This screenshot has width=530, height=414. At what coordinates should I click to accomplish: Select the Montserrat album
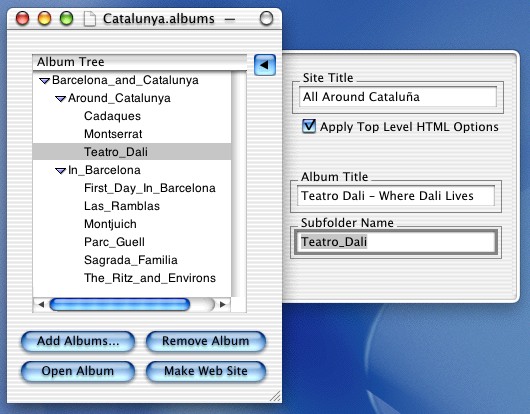tap(113, 134)
